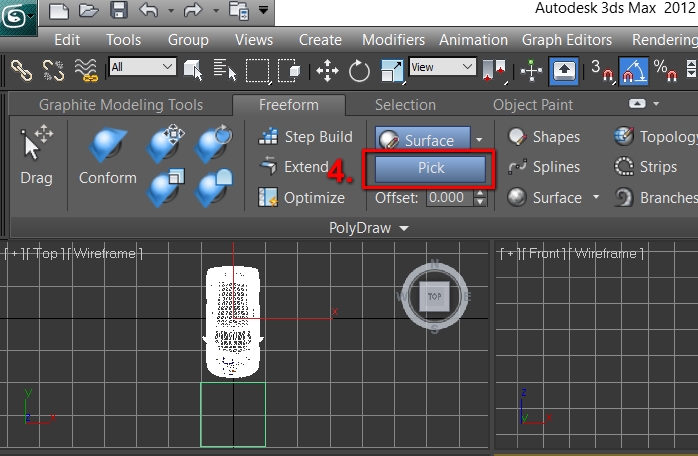Open the Draw On Surface dropdown arrow
The height and width of the screenshot is (456, 698).
pos(479,139)
